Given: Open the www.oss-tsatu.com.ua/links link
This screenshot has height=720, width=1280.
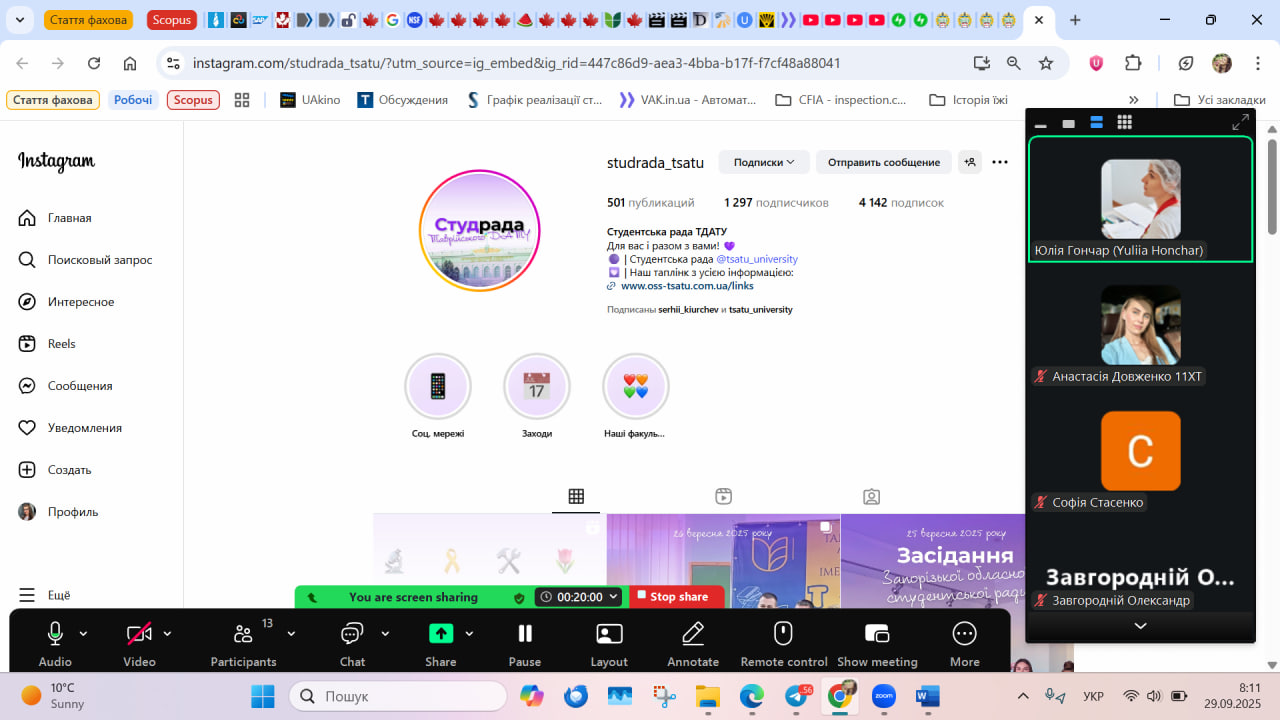Looking at the screenshot, I should click(687, 286).
